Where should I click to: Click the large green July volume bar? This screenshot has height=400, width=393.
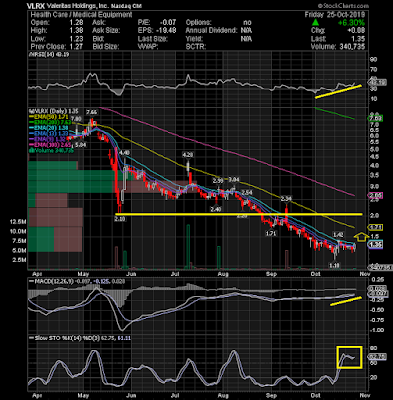[188, 246]
